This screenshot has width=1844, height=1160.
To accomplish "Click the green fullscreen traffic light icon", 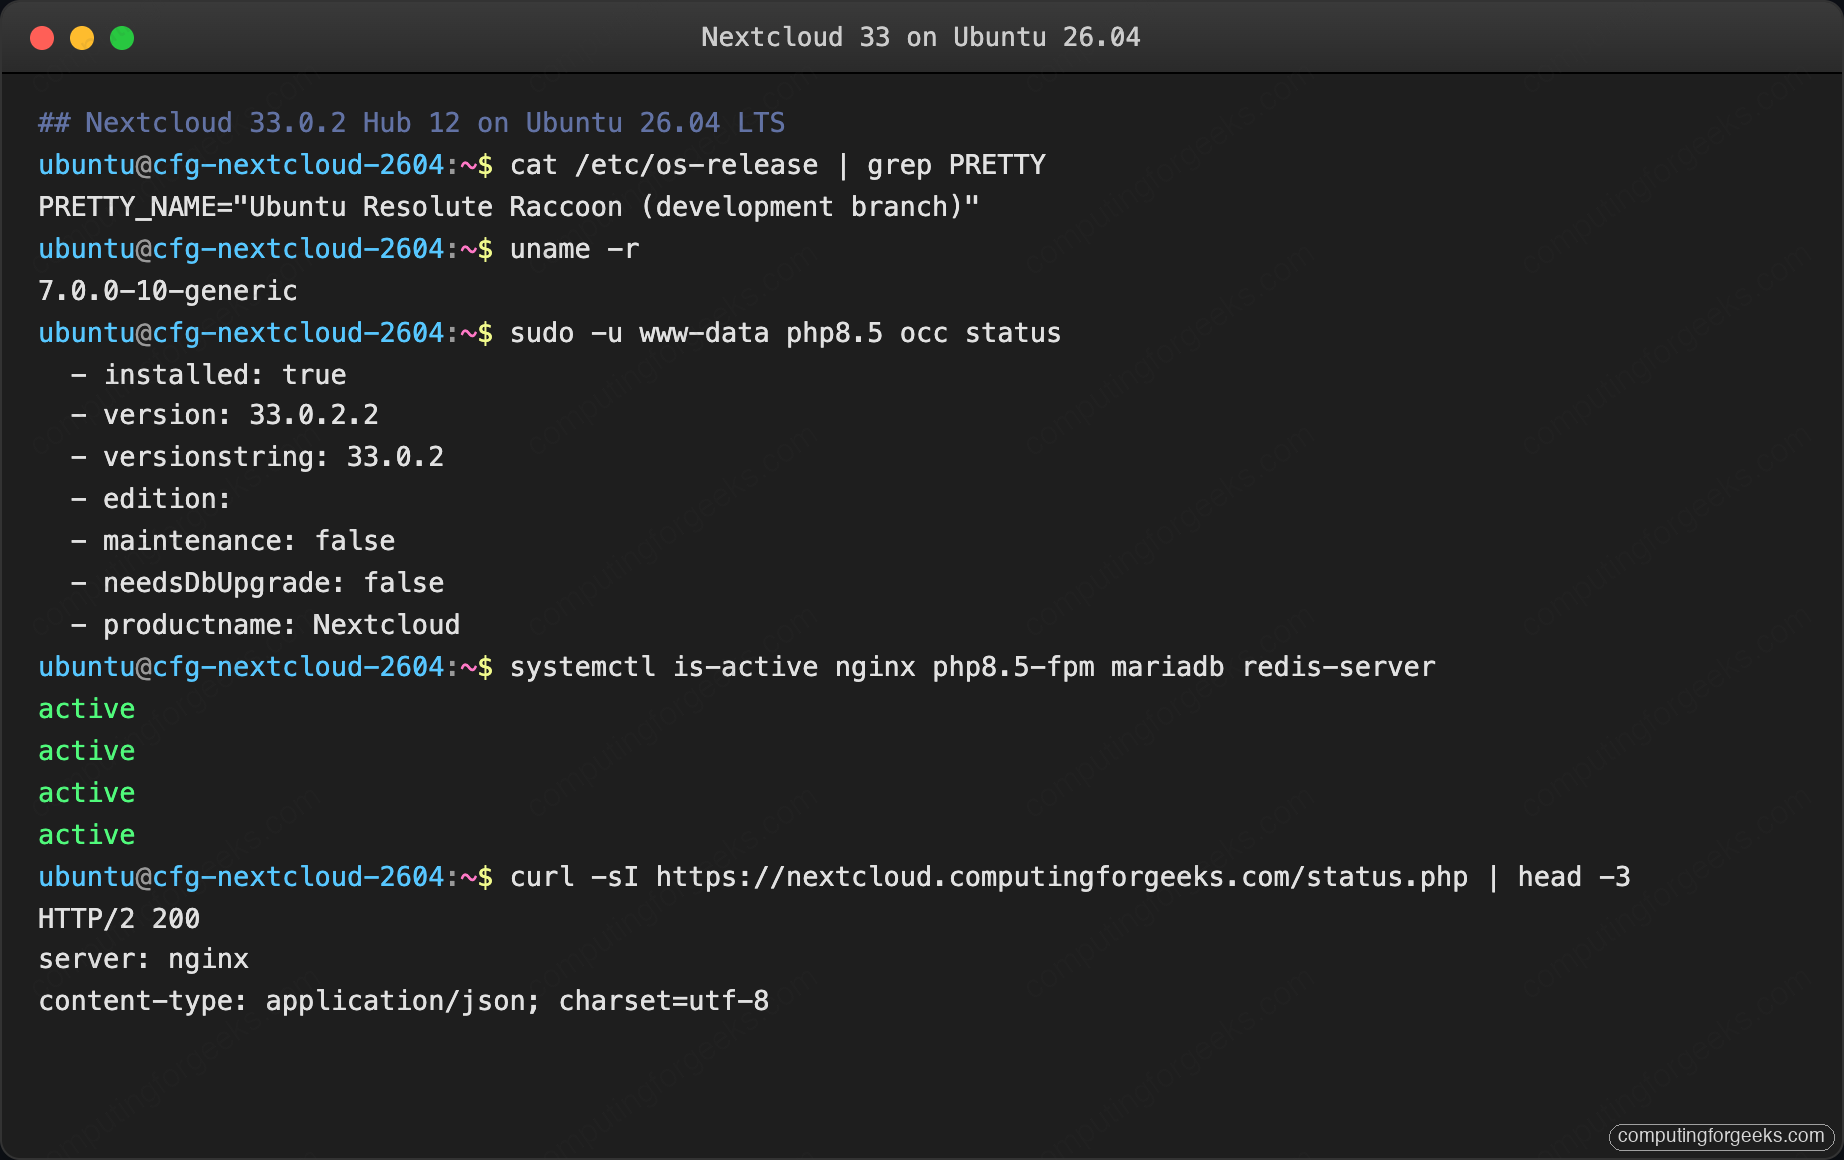I will [121, 37].
